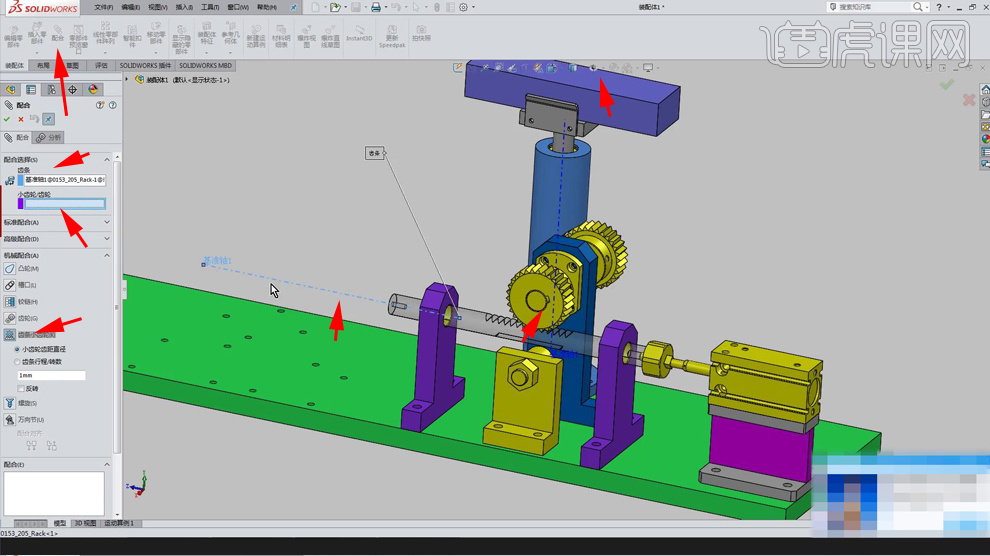Expand the Standard Mates (标准配合) section

[107, 222]
